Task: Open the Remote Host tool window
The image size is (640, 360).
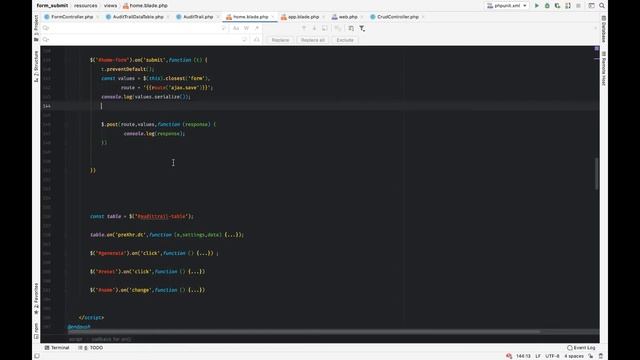Action: pos(604,68)
